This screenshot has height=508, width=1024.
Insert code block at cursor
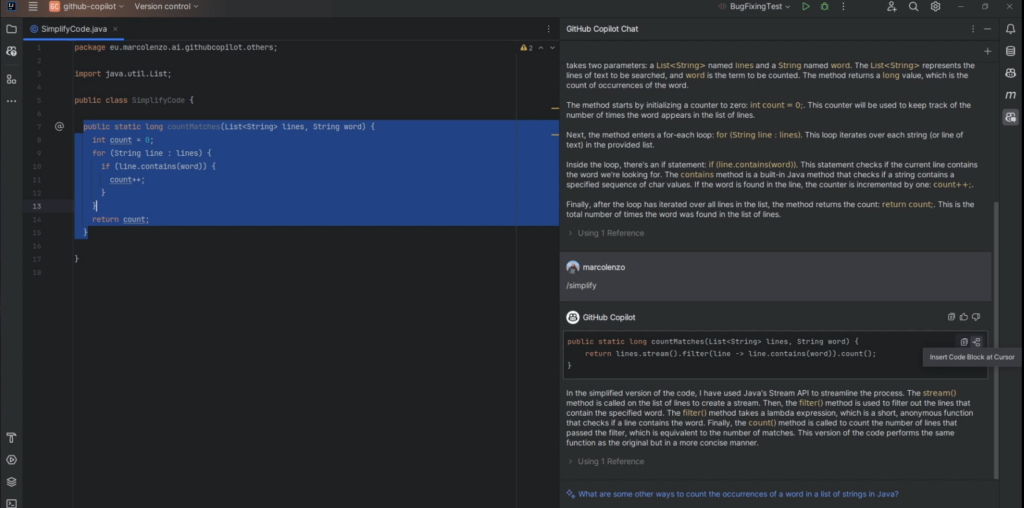976,341
